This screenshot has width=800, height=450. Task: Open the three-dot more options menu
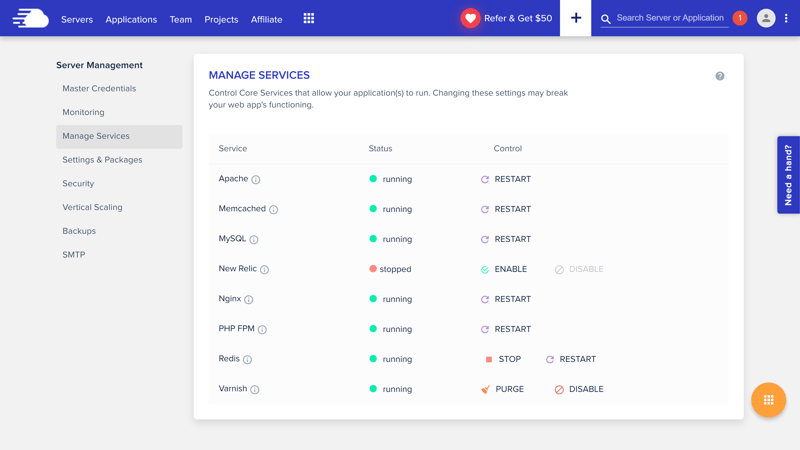(x=786, y=18)
